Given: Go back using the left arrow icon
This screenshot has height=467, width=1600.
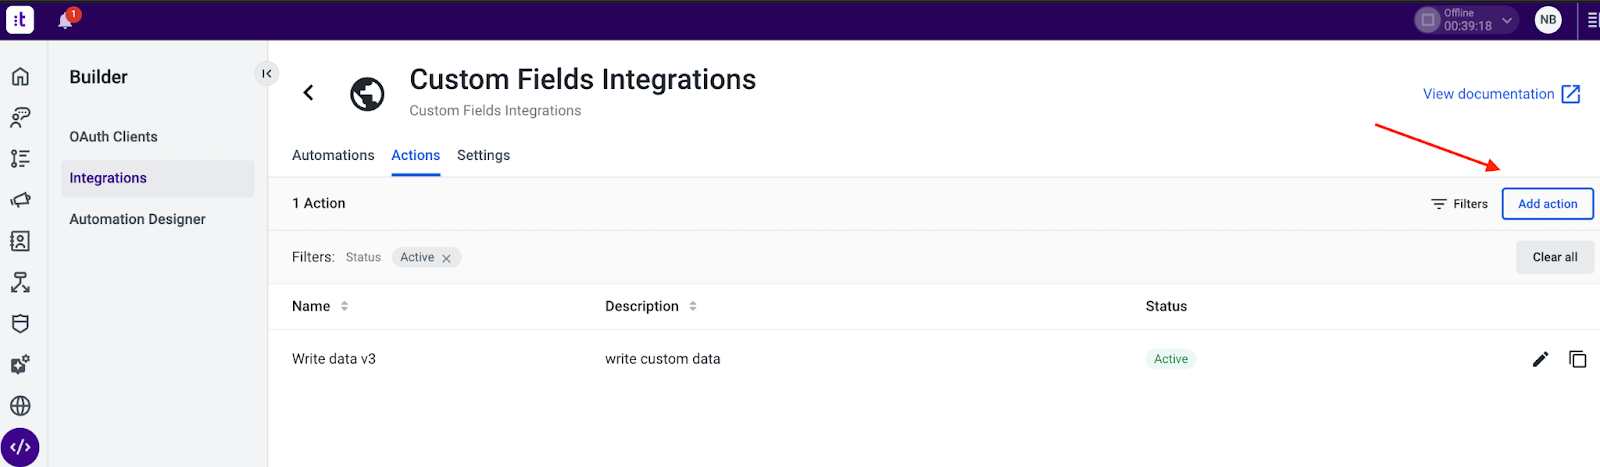Looking at the screenshot, I should point(308,93).
